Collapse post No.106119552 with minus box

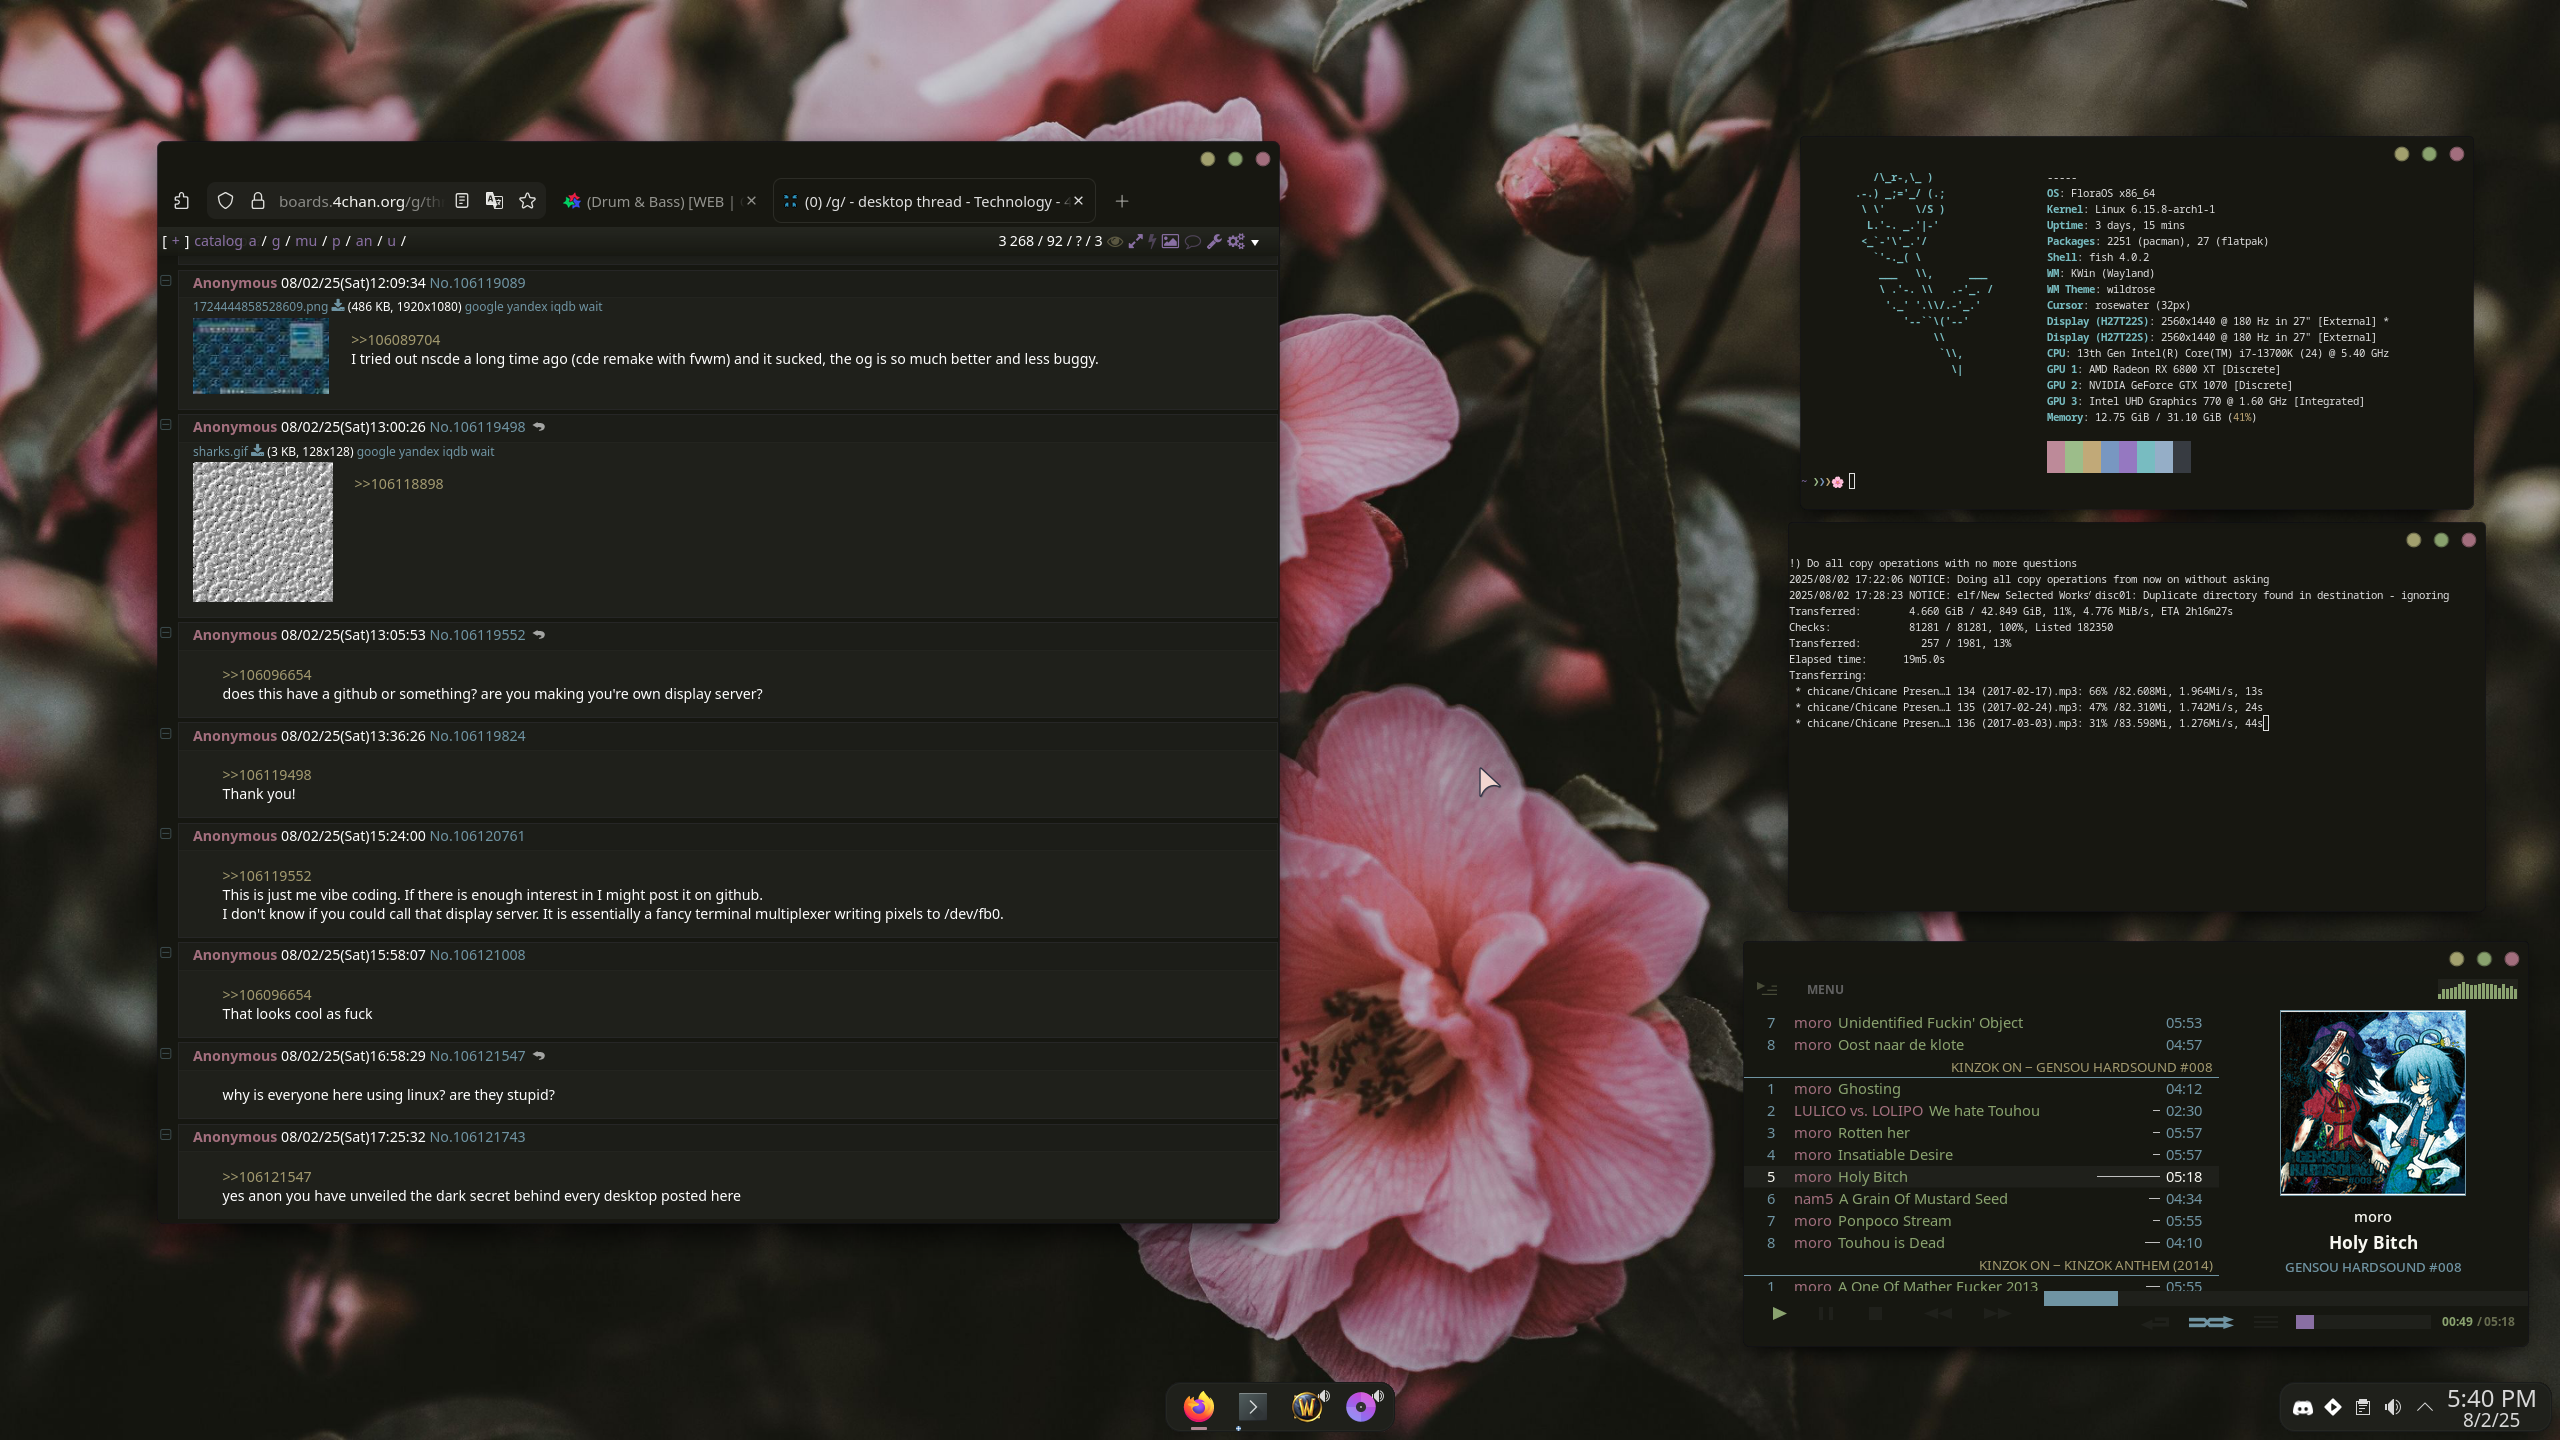pyautogui.click(x=166, y=633)
